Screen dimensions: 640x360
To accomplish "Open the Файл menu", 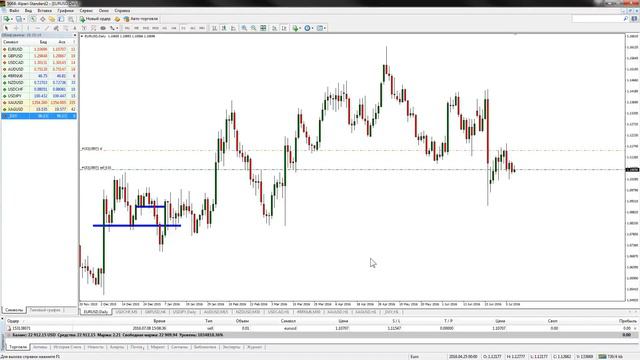I will tap(14, 11).
